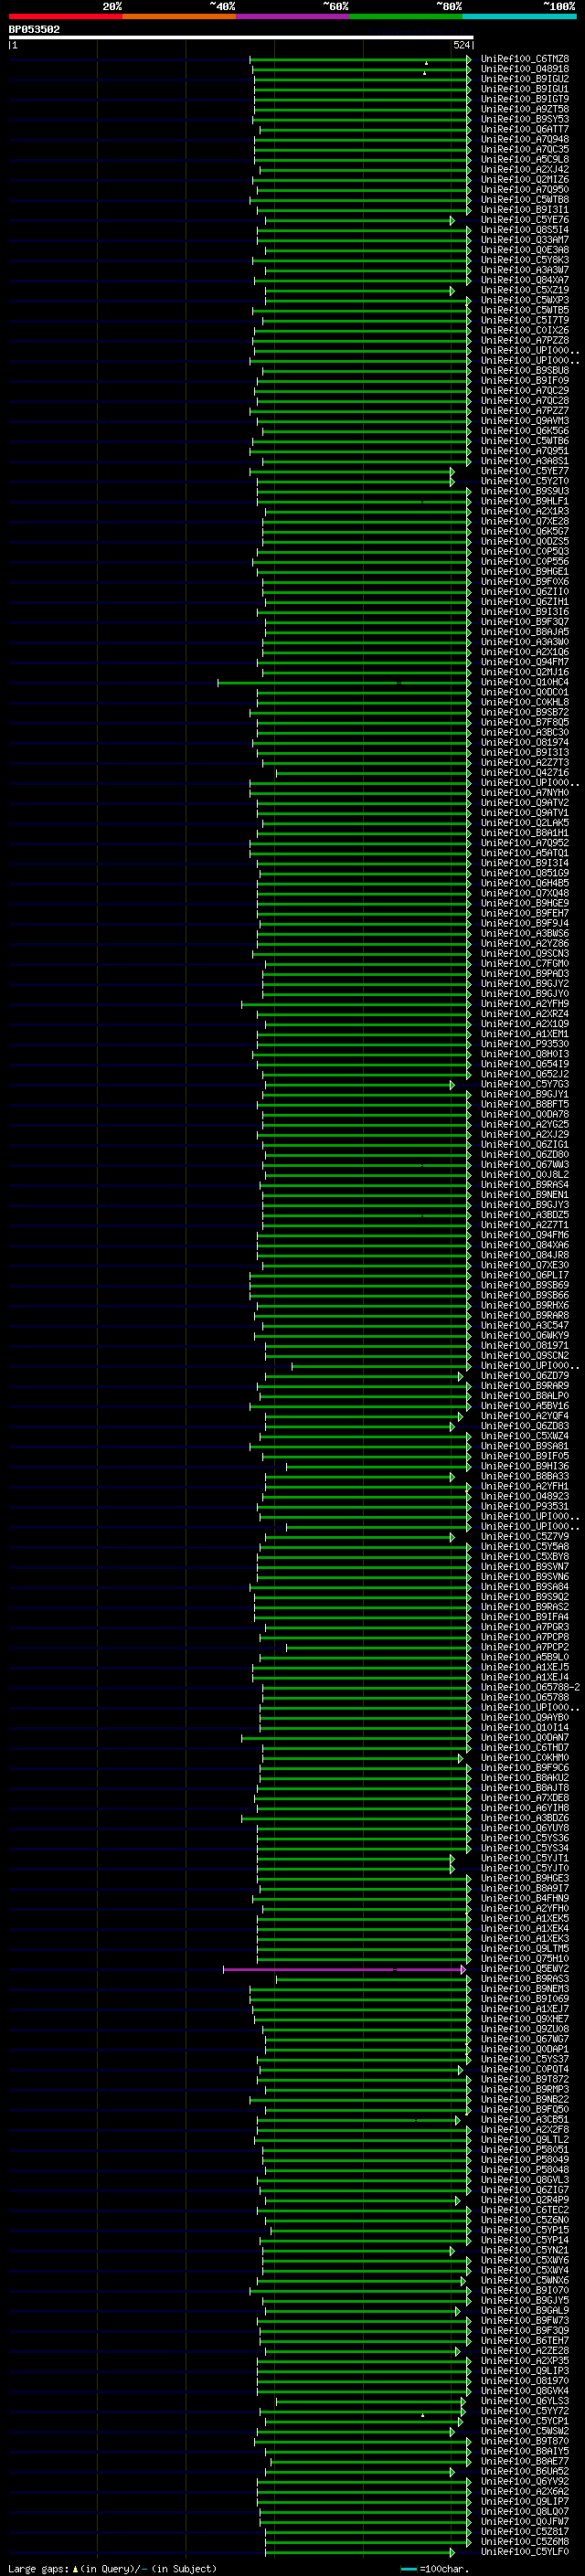Click the red 20% identity color segment
The image size is (585, 2576).
(x=65, y=16)
